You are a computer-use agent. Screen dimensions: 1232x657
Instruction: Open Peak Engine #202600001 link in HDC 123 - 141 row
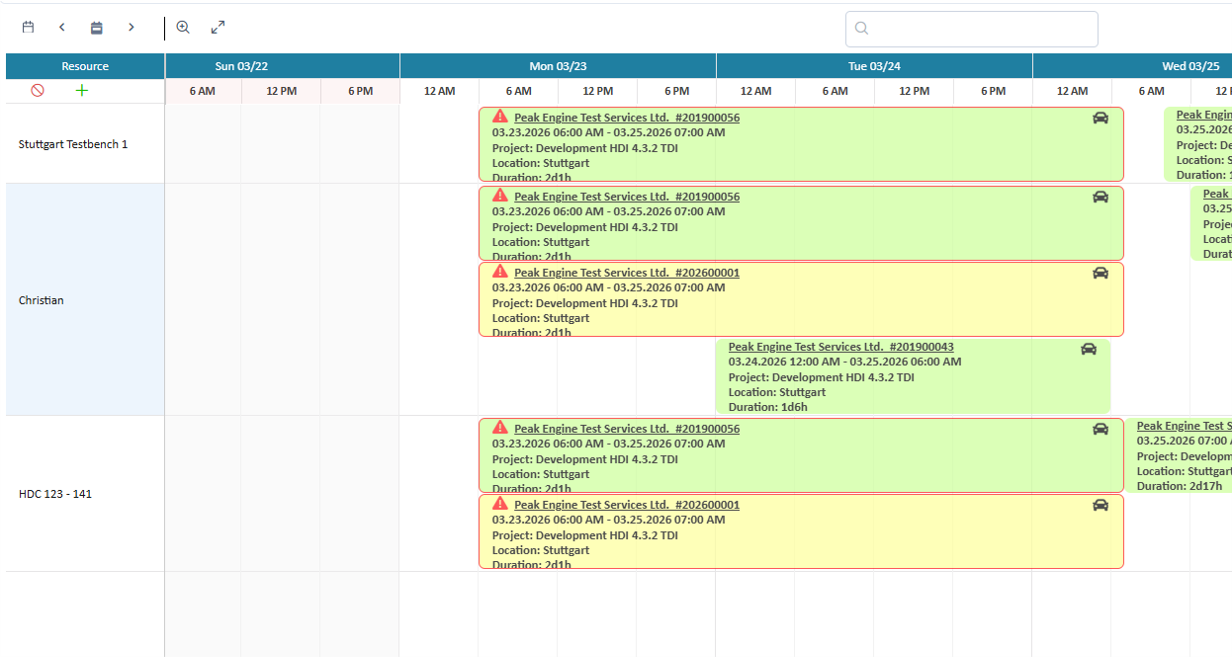click(627, 504)
